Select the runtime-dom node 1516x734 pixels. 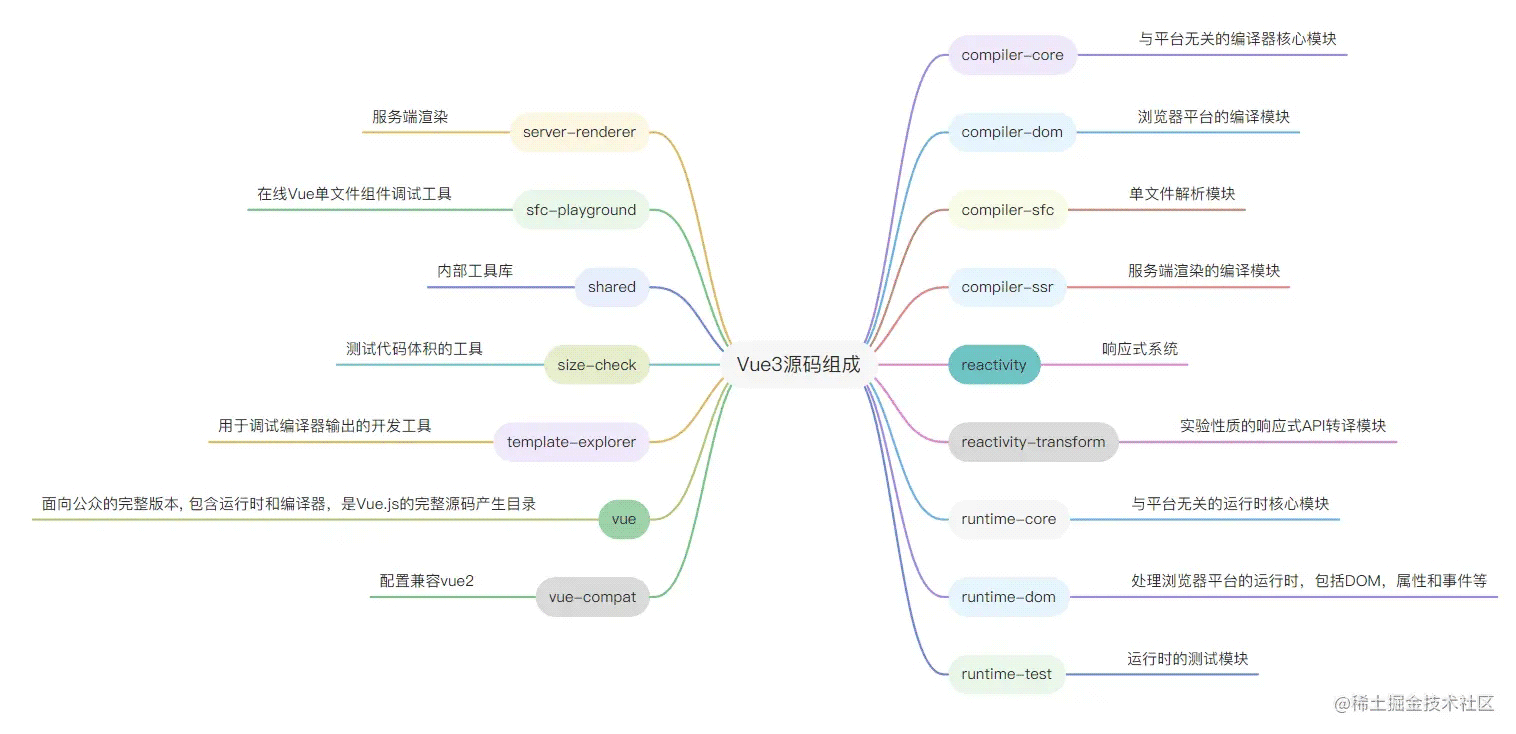1008,597
